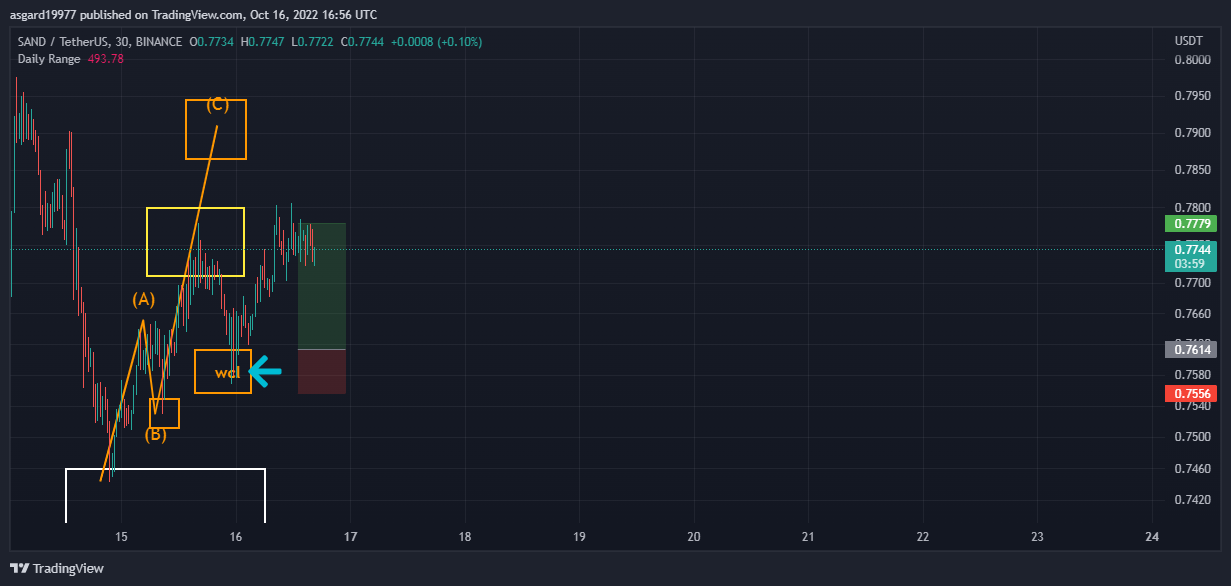The height and width of the screenshot is (586, 1231).
Task: Click the 0.7800 price axis label
Action: (x=1192, y=208)
